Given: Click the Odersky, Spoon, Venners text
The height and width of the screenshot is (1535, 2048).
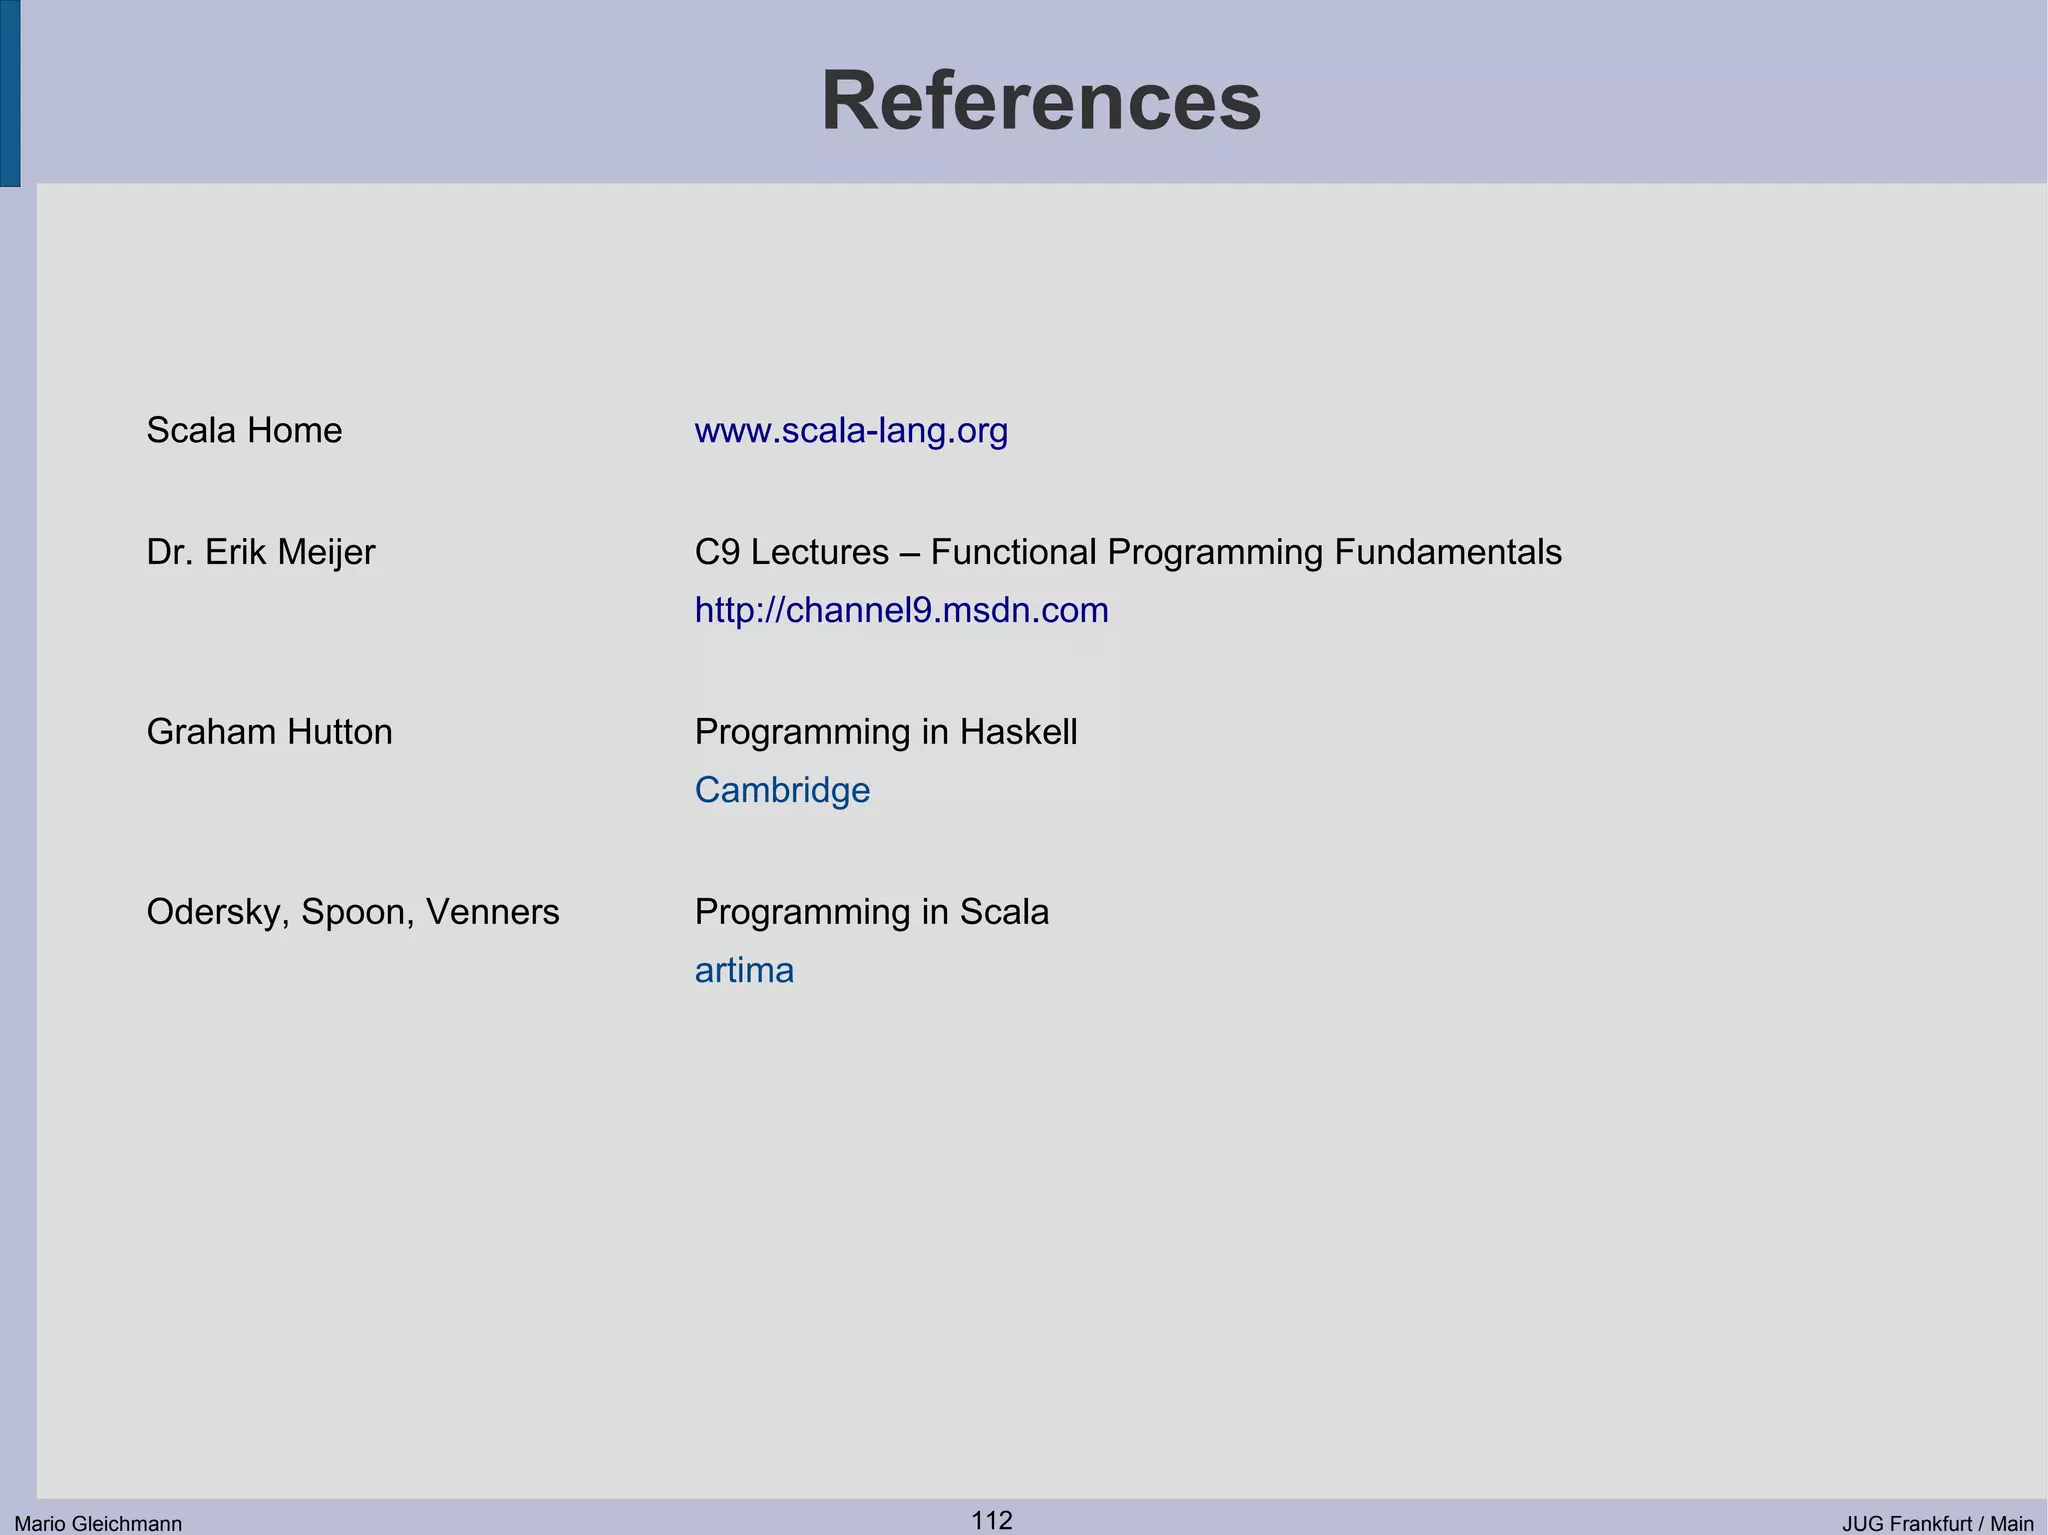Looking at the screenshot, I should click(352, 912).
